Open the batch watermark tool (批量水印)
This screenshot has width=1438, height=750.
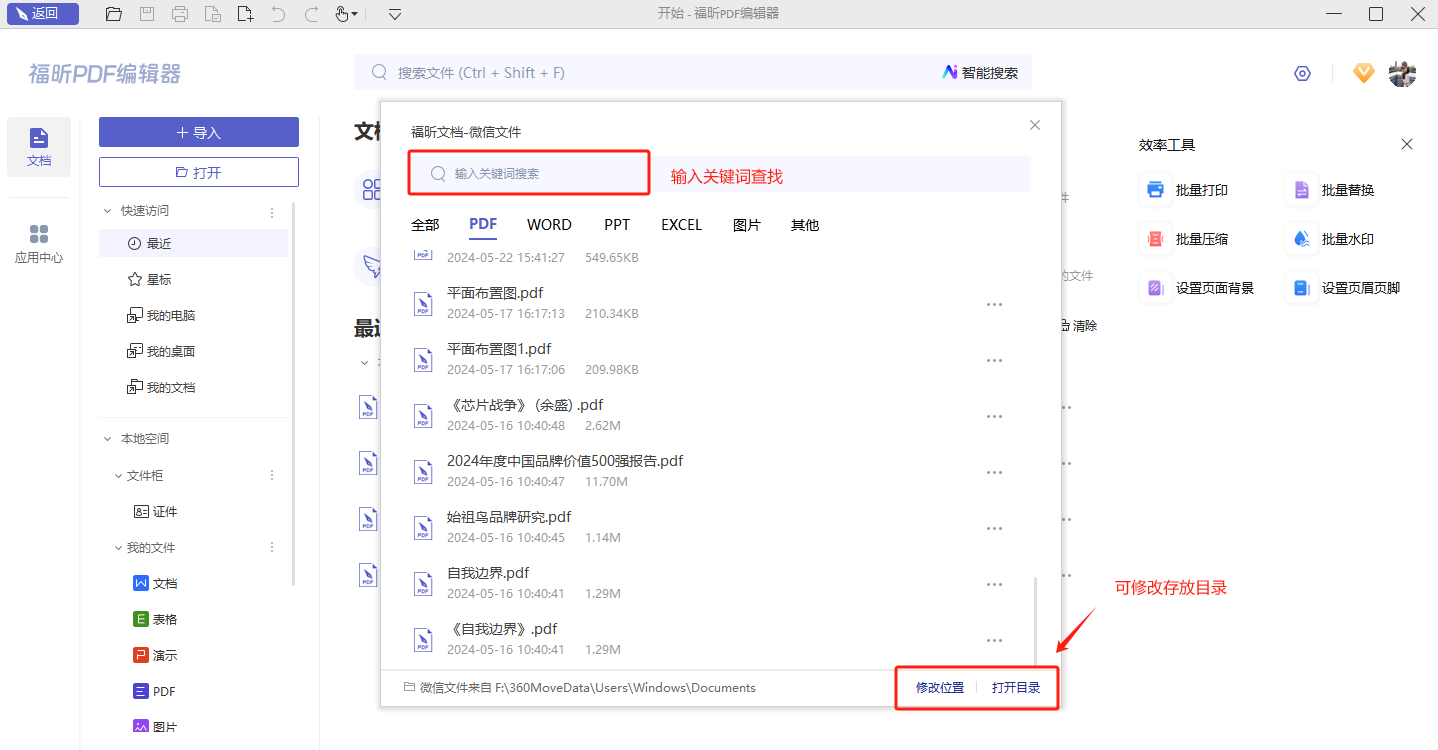[x=1302, y=239]
